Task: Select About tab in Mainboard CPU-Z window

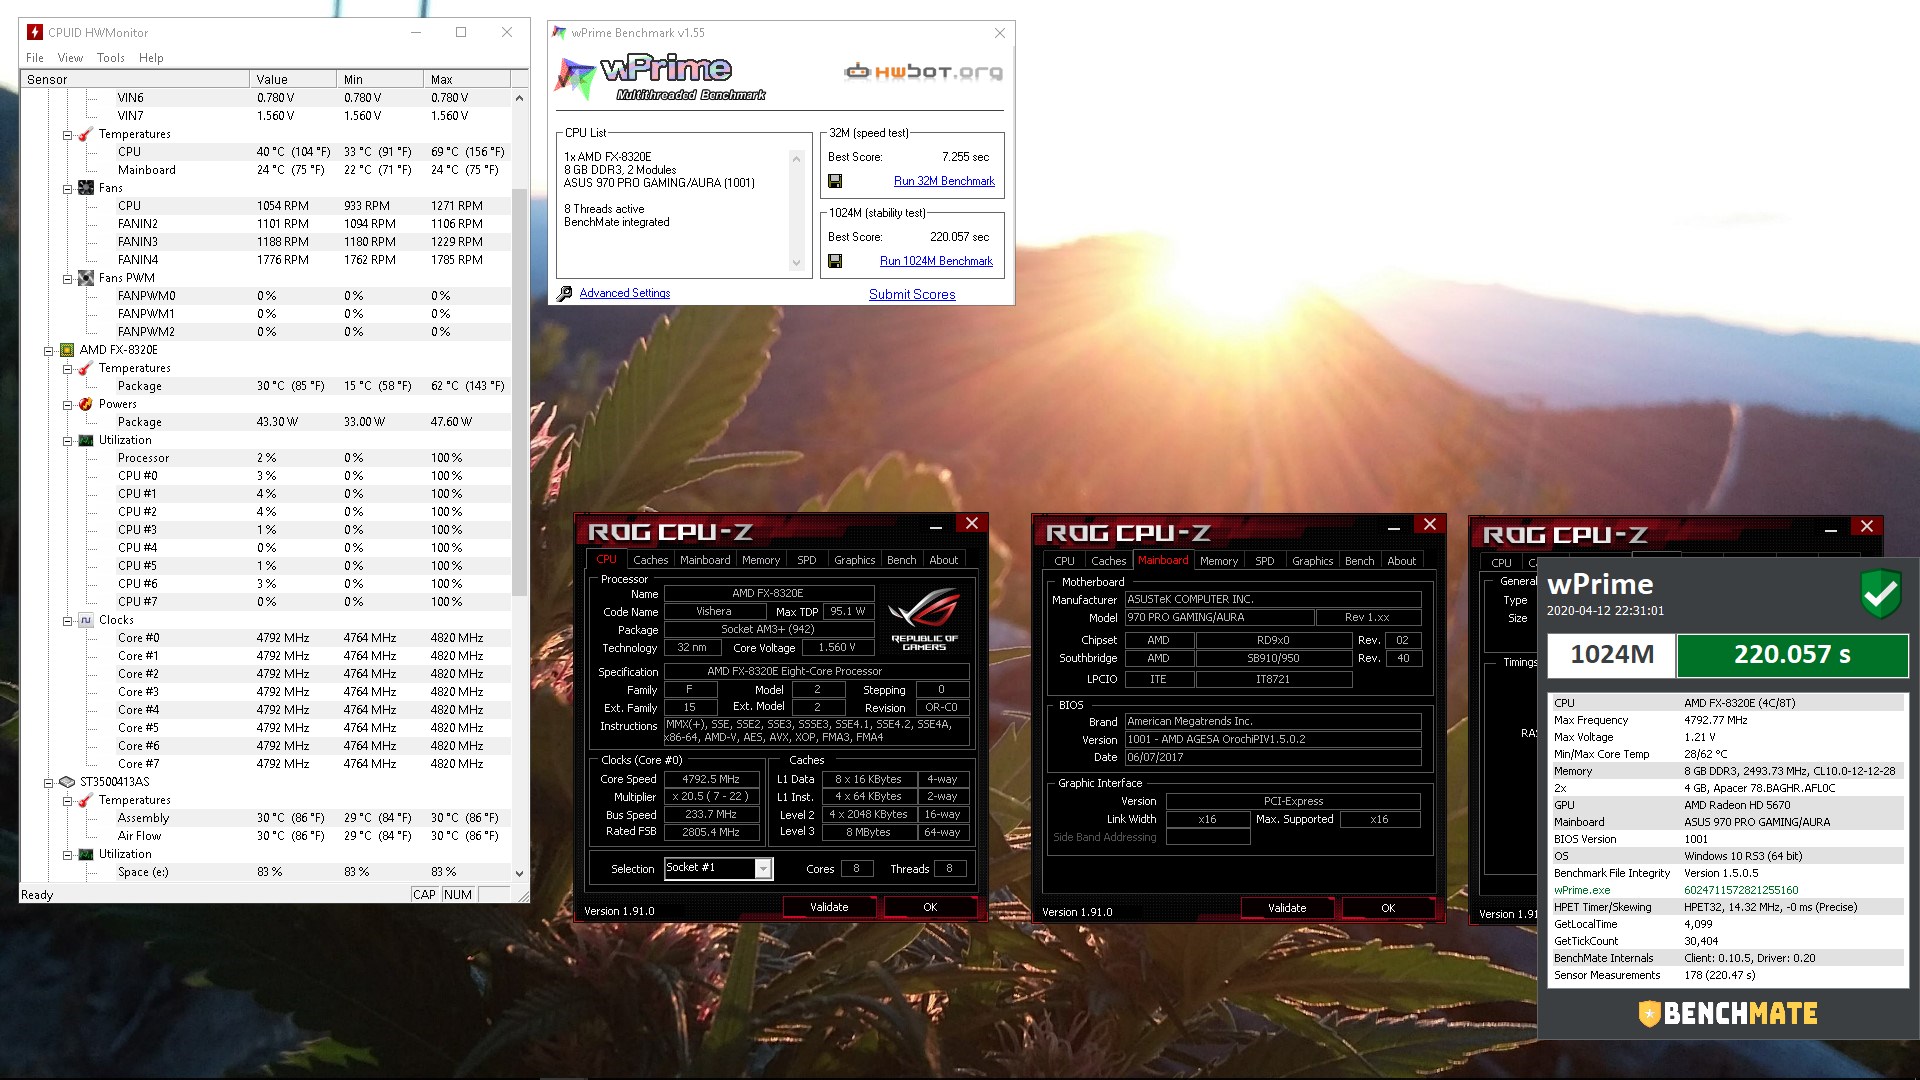Action: (1401, 561)
